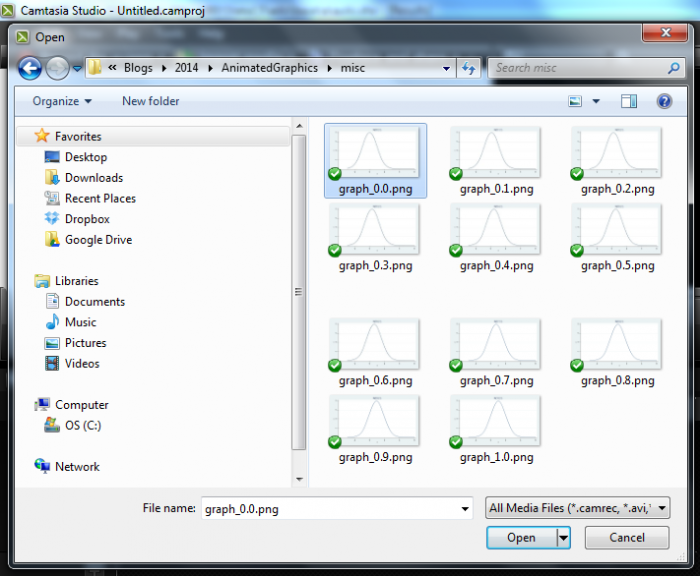Click the Google Drive folder icon
The width and height of the screenshot is (700, 576).
click(53, 240)
